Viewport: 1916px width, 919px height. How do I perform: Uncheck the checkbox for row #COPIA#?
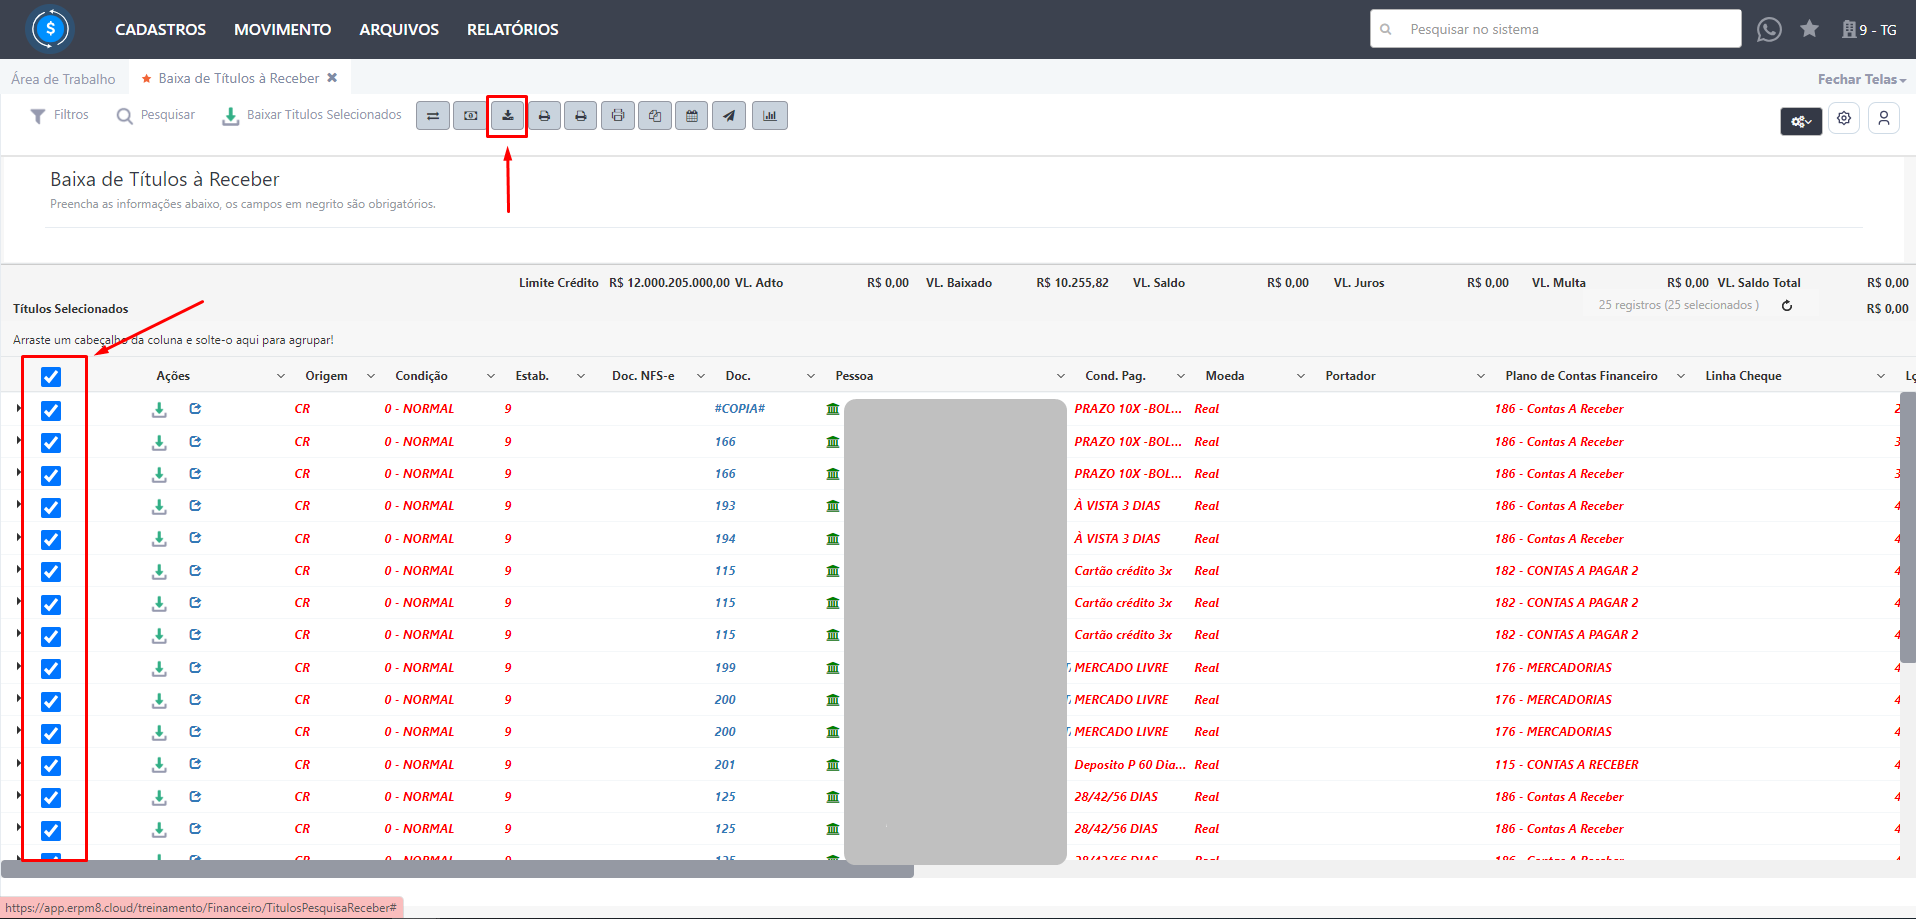[51, 411]
